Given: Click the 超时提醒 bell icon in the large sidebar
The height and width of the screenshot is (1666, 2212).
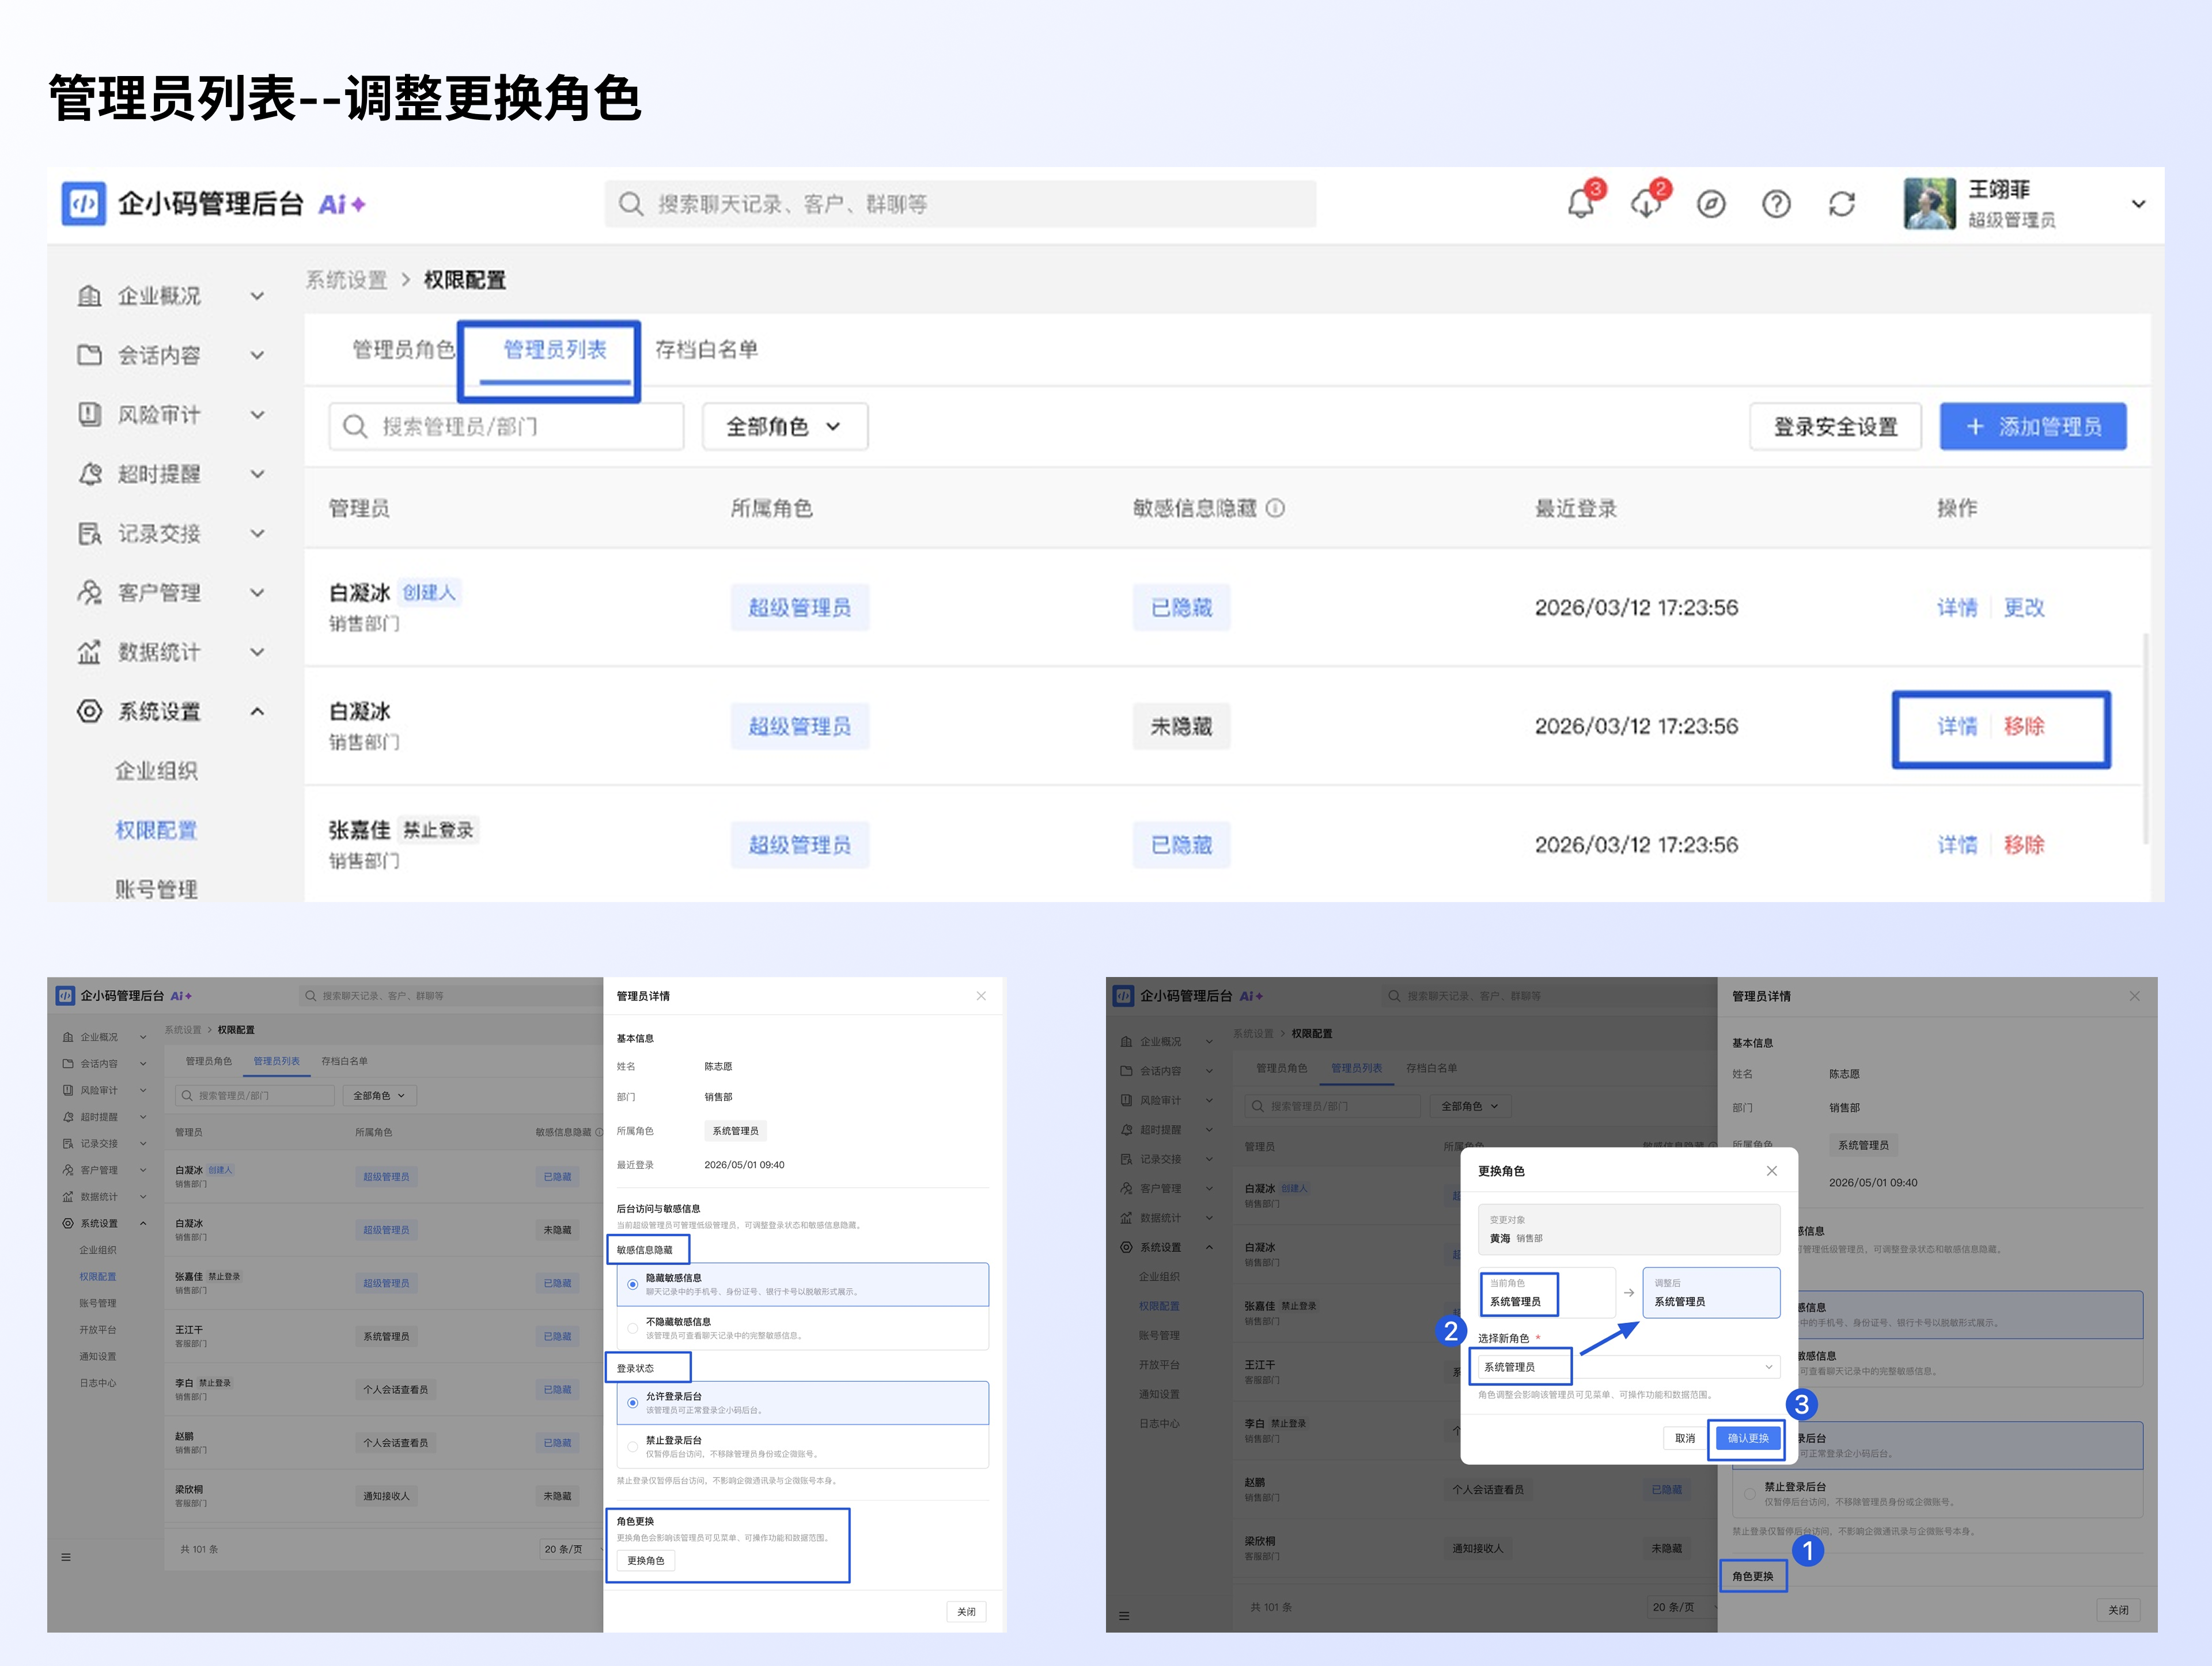Looking at the screenshot, I should pyautogui.click(x=90, y=473).
